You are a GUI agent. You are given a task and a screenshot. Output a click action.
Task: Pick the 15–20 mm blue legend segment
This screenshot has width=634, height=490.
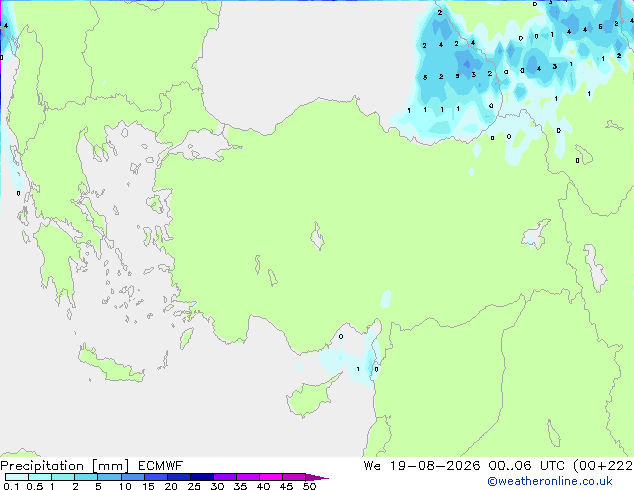pyautogui.click(x=155, y=477)
